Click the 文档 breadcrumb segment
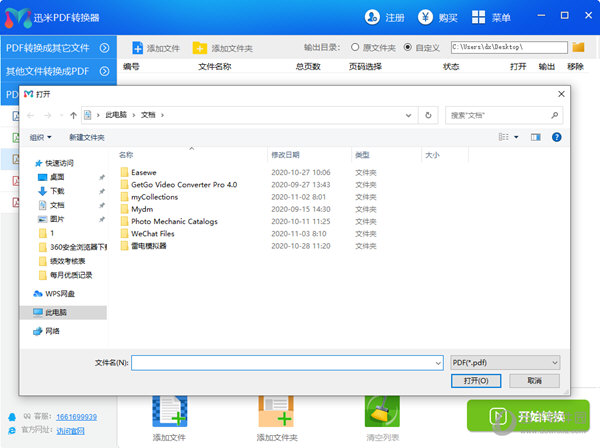This screenshot has height=448, width=600. [x=148, y=115]
